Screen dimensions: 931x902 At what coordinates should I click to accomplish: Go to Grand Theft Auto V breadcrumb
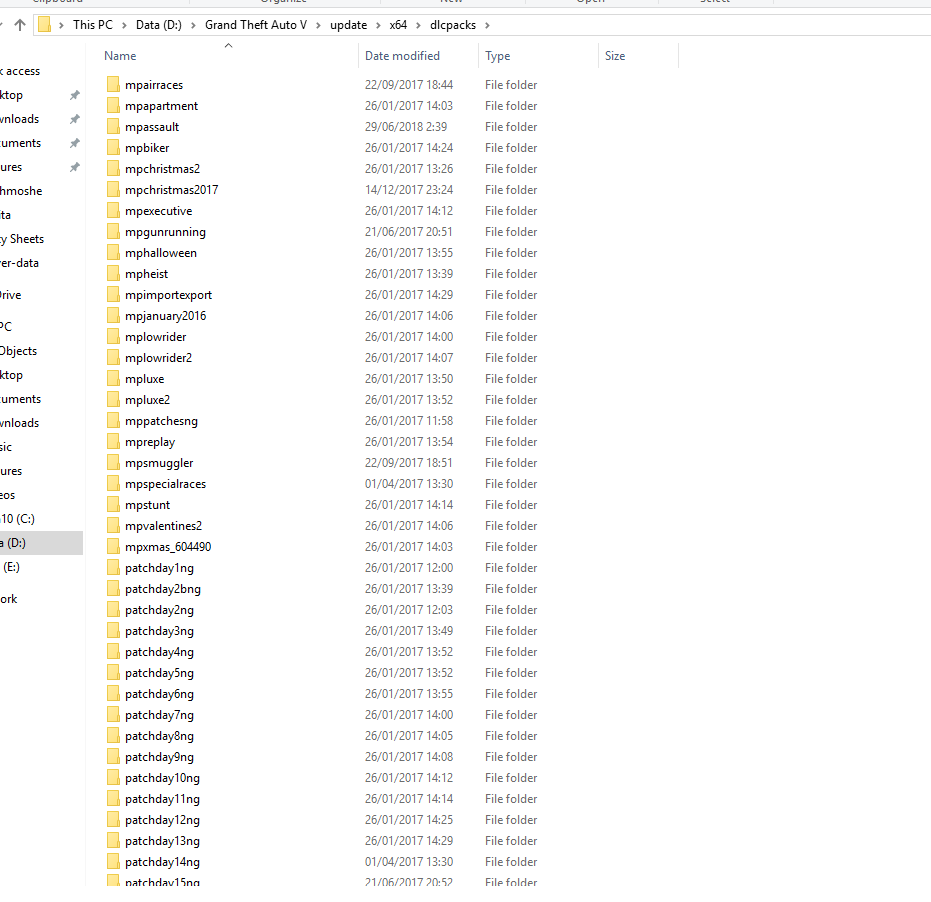click(x=256, y=25)
